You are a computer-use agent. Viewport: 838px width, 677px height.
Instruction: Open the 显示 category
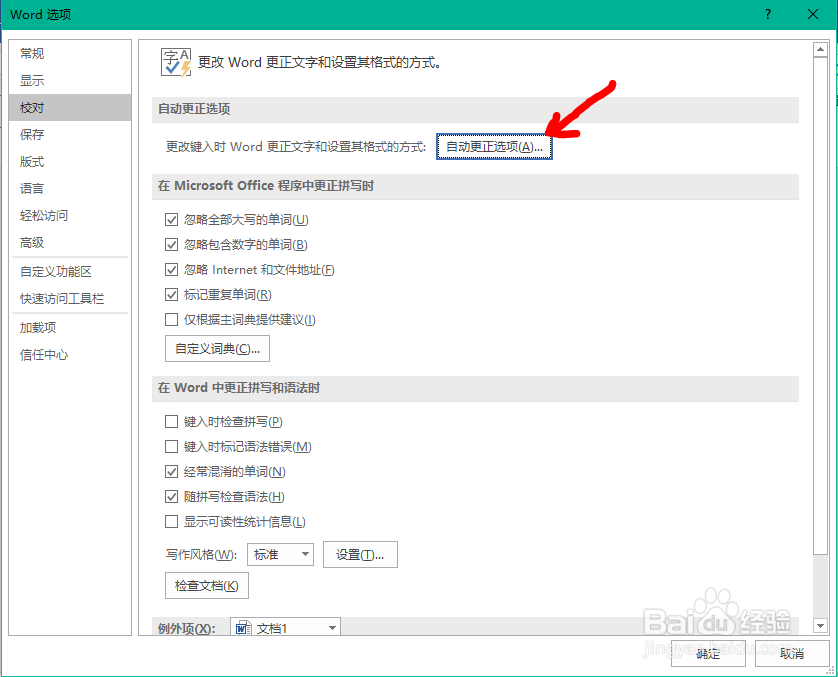pos(70,81)
